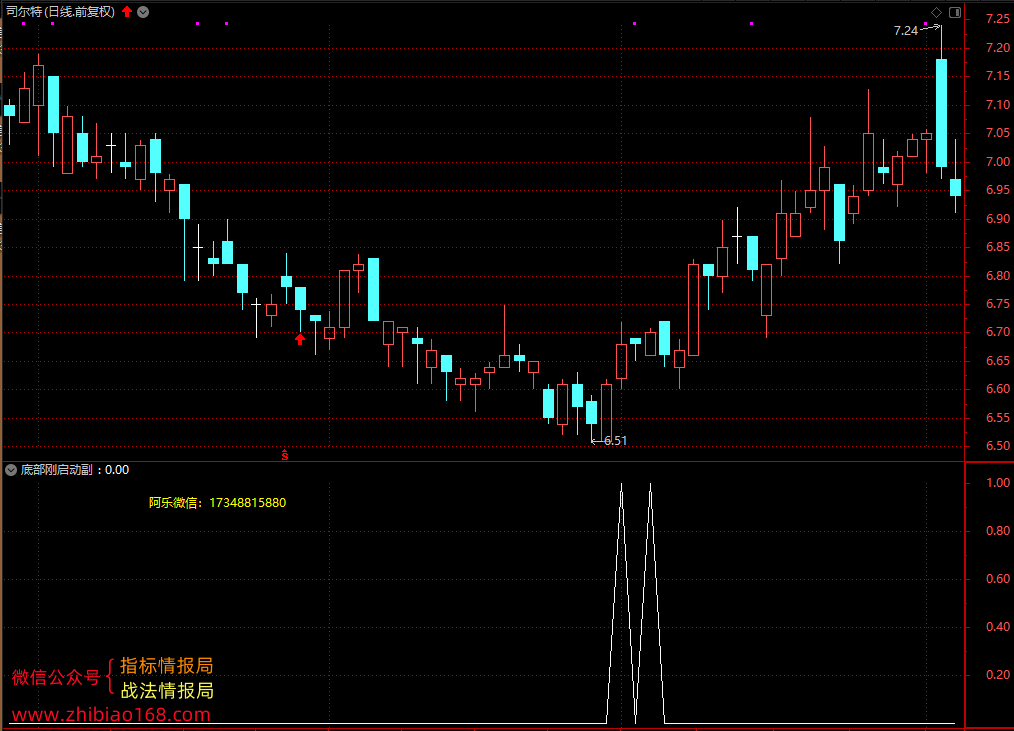The height and width of the screenshot is (731, 1014).
Task: Click the 7.24 high price label
Action: 905,30
